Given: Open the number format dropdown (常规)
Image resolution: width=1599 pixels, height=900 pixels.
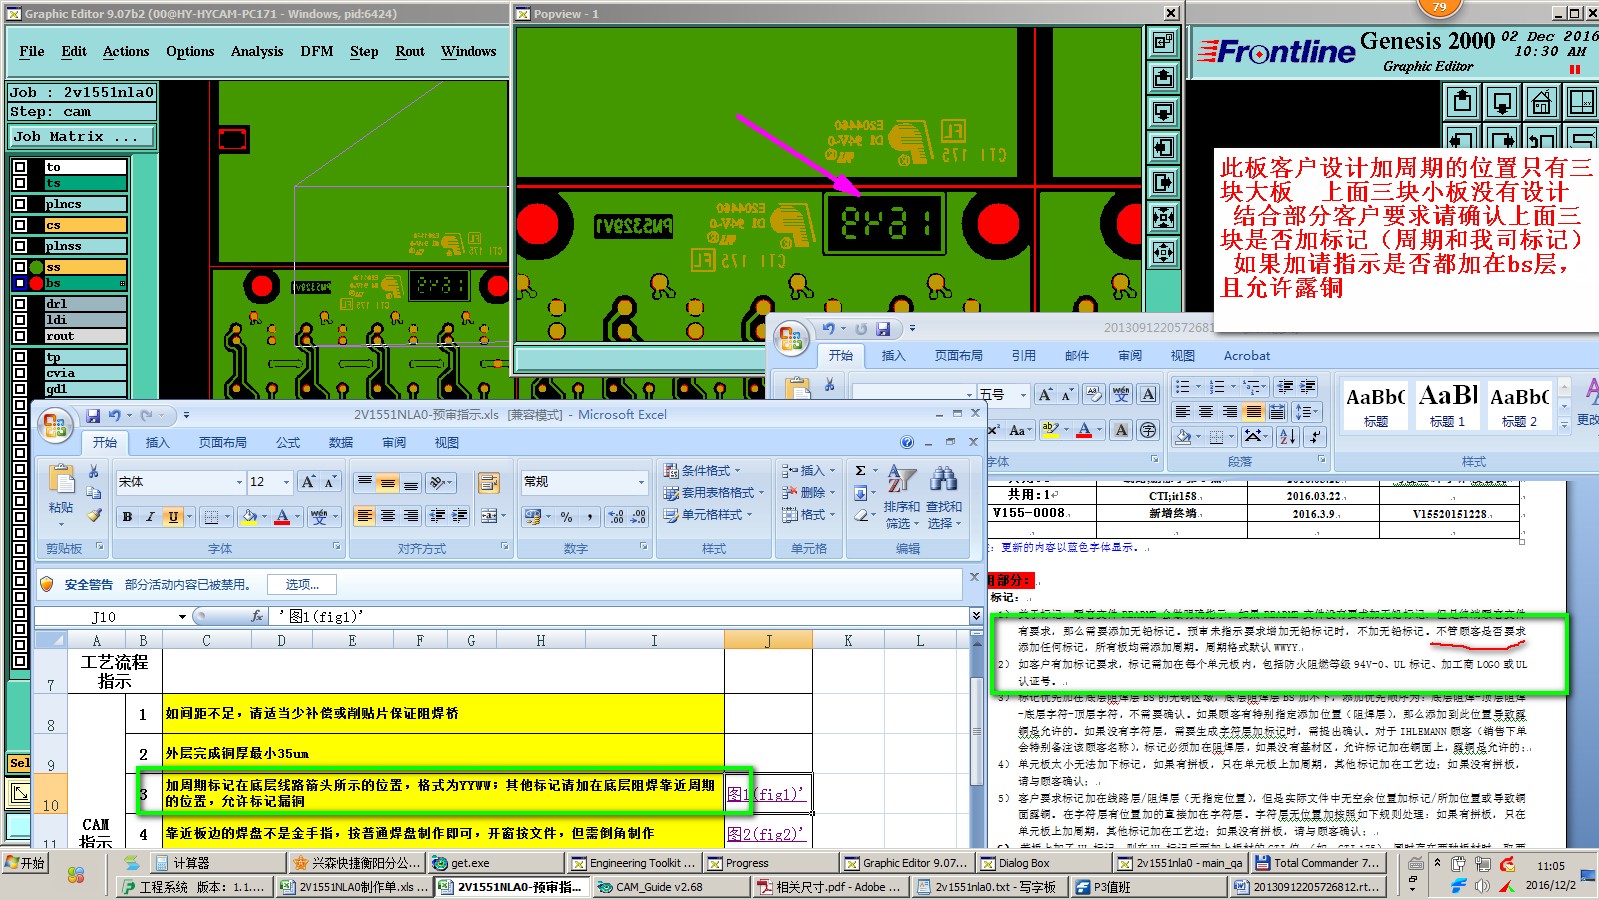Looking at the screenshot, I should 641,482.
